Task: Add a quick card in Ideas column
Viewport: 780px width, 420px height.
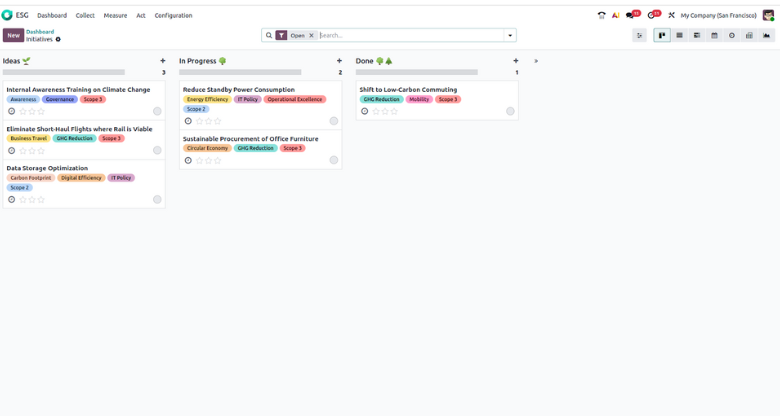Action: pos(163,61)
